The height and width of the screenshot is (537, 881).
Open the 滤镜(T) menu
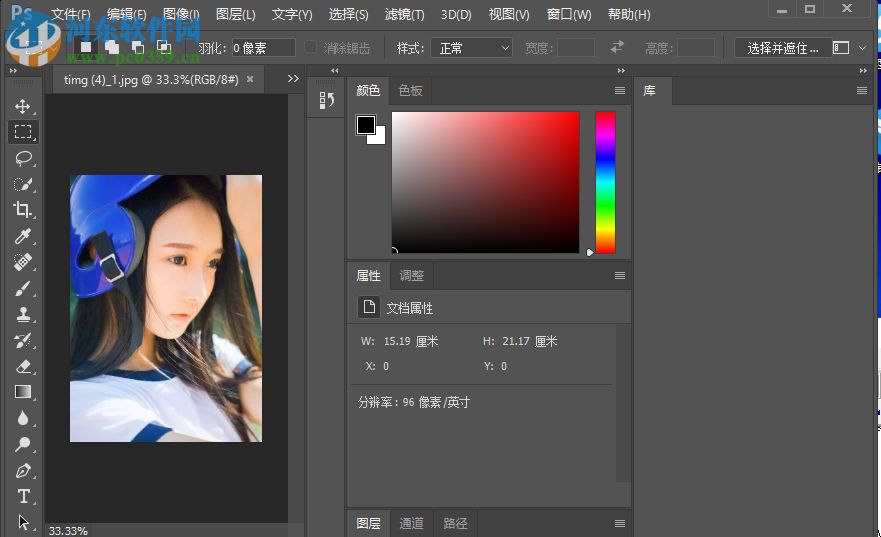click(405, 15)
